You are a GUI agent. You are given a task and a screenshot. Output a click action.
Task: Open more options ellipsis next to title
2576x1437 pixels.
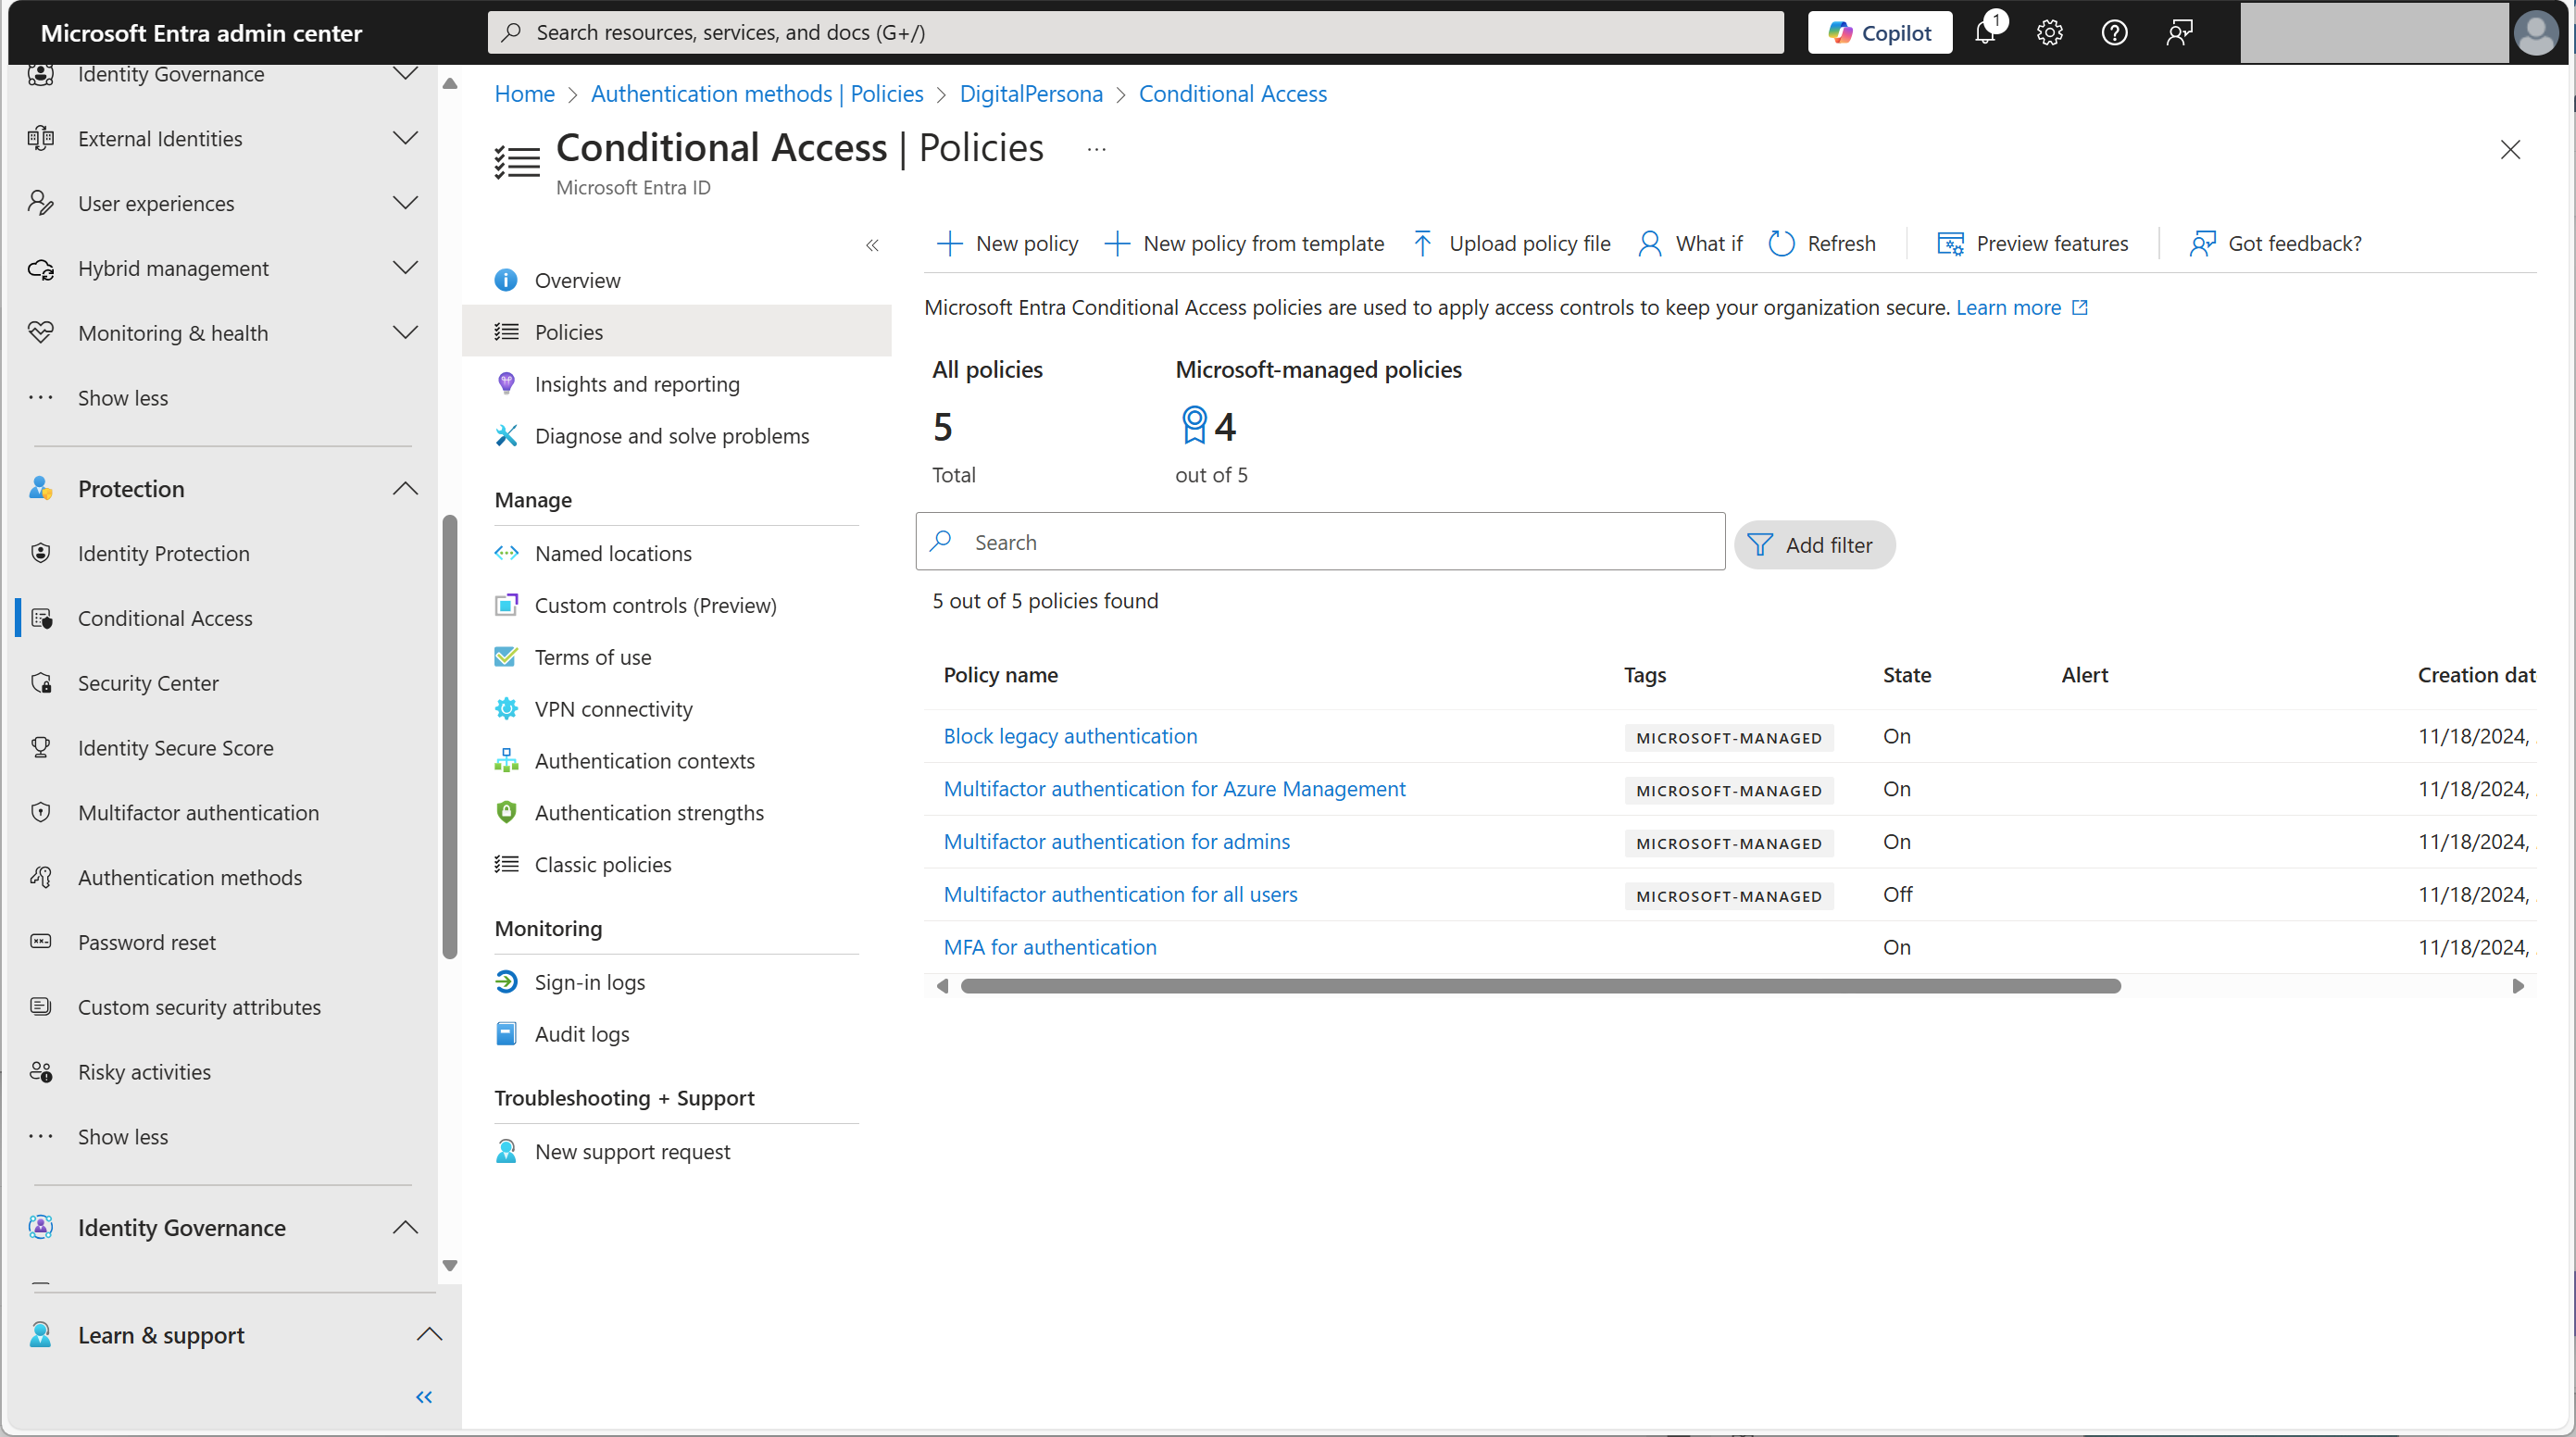point(1096,149)
